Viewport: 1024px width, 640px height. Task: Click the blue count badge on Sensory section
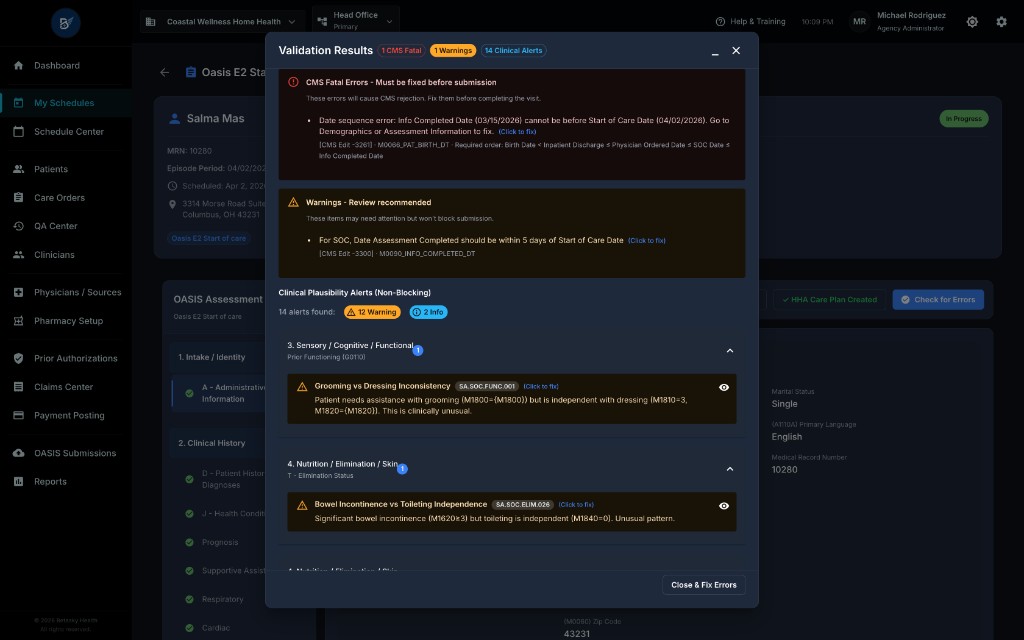(x=418, y=351)
